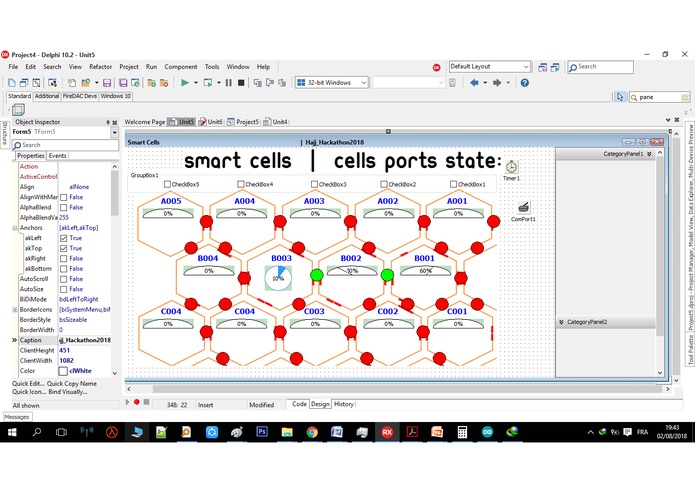Click the Quick Copy Name link
This screenshot has height=494, width=695.
click(72, 384)
